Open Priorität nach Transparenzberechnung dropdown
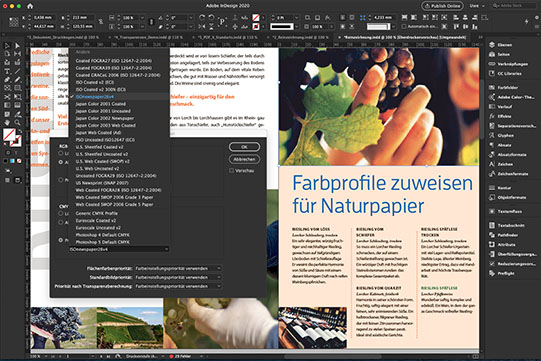541x361 pixels. tap(178, 286)
